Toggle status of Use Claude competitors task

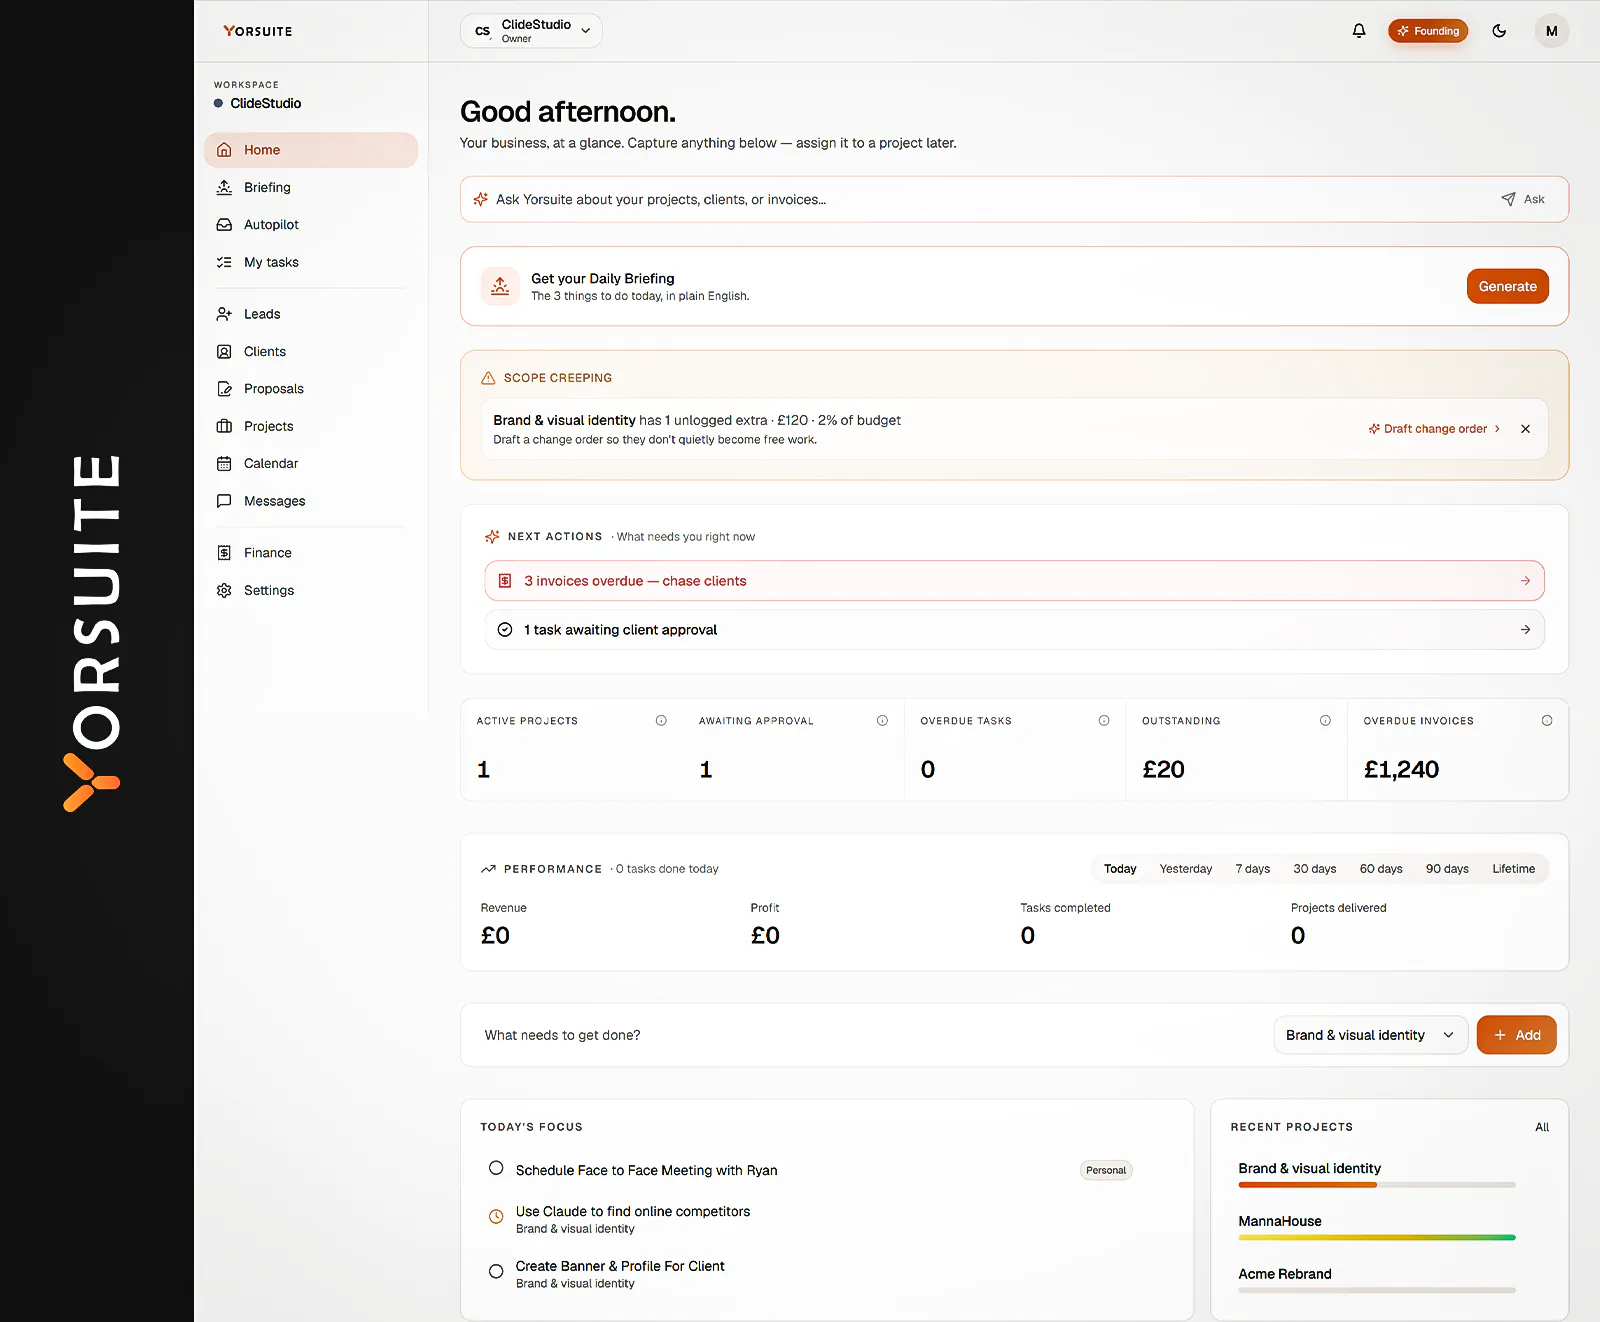(496, 1217)
